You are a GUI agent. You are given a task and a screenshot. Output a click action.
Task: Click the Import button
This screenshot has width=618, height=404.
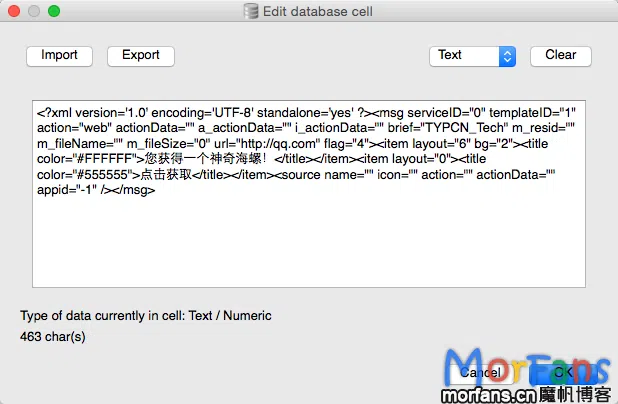(59, 56)
